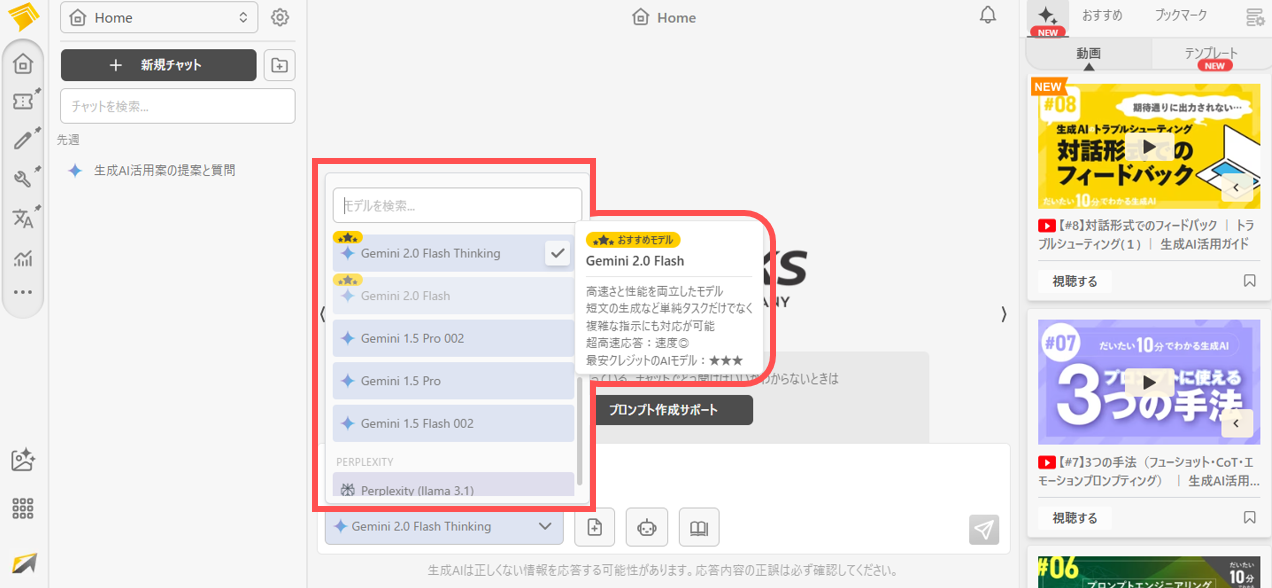
Task: Open the image generation sidebar icon
Action: [23, 460]
